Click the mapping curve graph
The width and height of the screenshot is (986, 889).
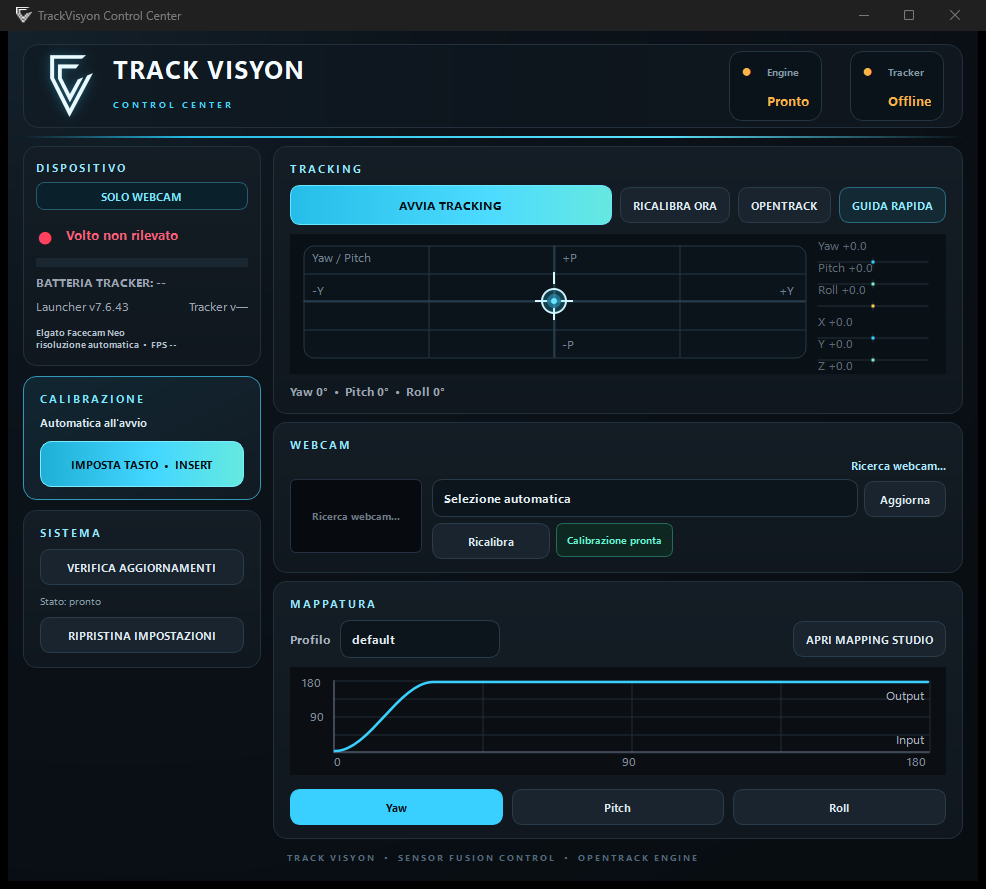[x=618, y=721]
